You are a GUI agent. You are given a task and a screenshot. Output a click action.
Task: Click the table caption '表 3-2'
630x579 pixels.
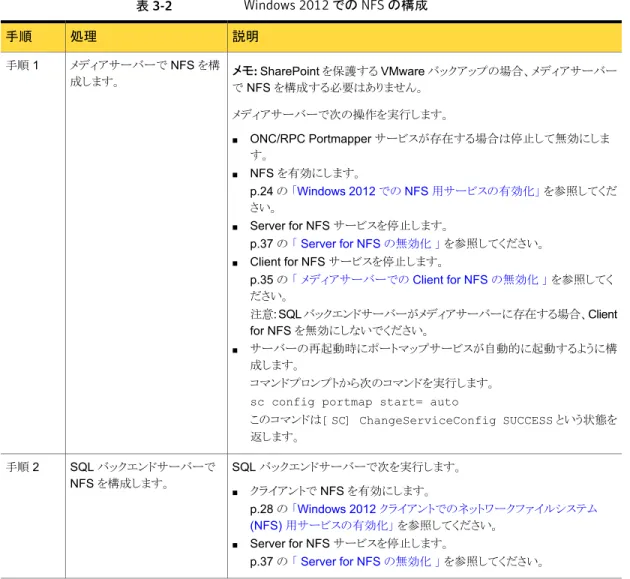point(154,6)
